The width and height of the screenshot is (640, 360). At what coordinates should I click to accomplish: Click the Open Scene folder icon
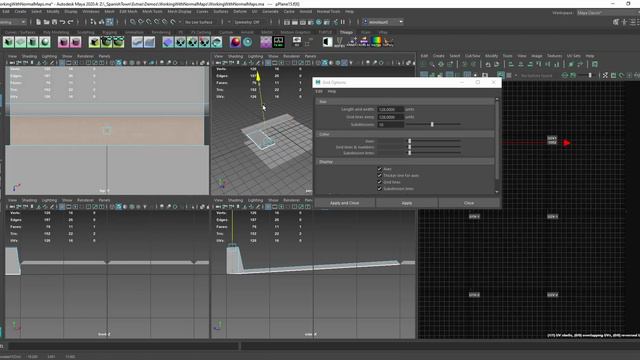click(46, 22)
